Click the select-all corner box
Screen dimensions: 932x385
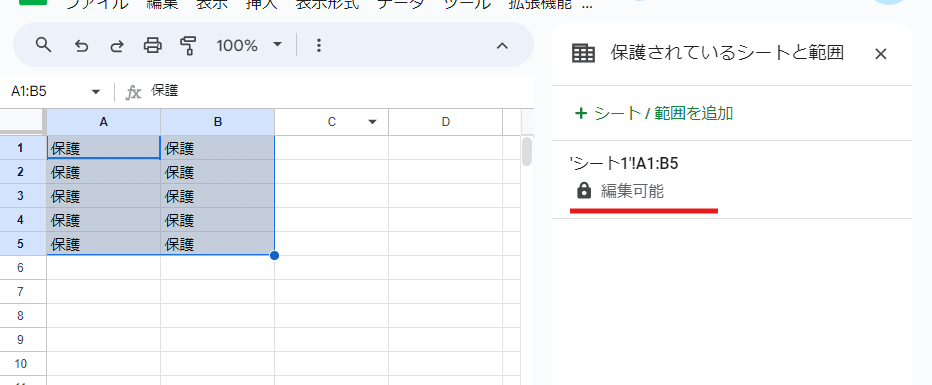(x=23, y=122)
